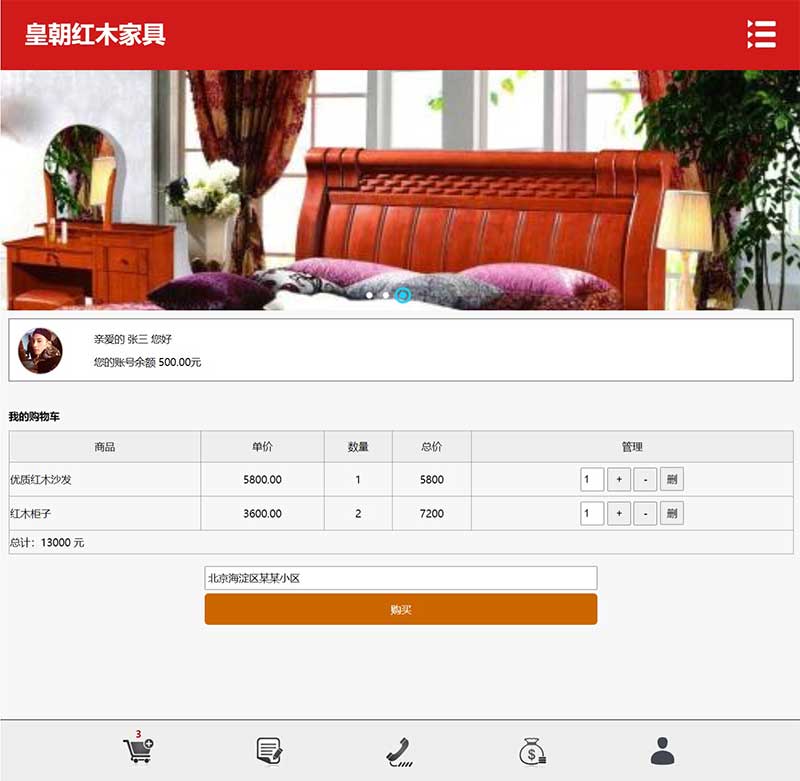
Task: Tap the phone contact icon in bottom bar
Action: 399,752
